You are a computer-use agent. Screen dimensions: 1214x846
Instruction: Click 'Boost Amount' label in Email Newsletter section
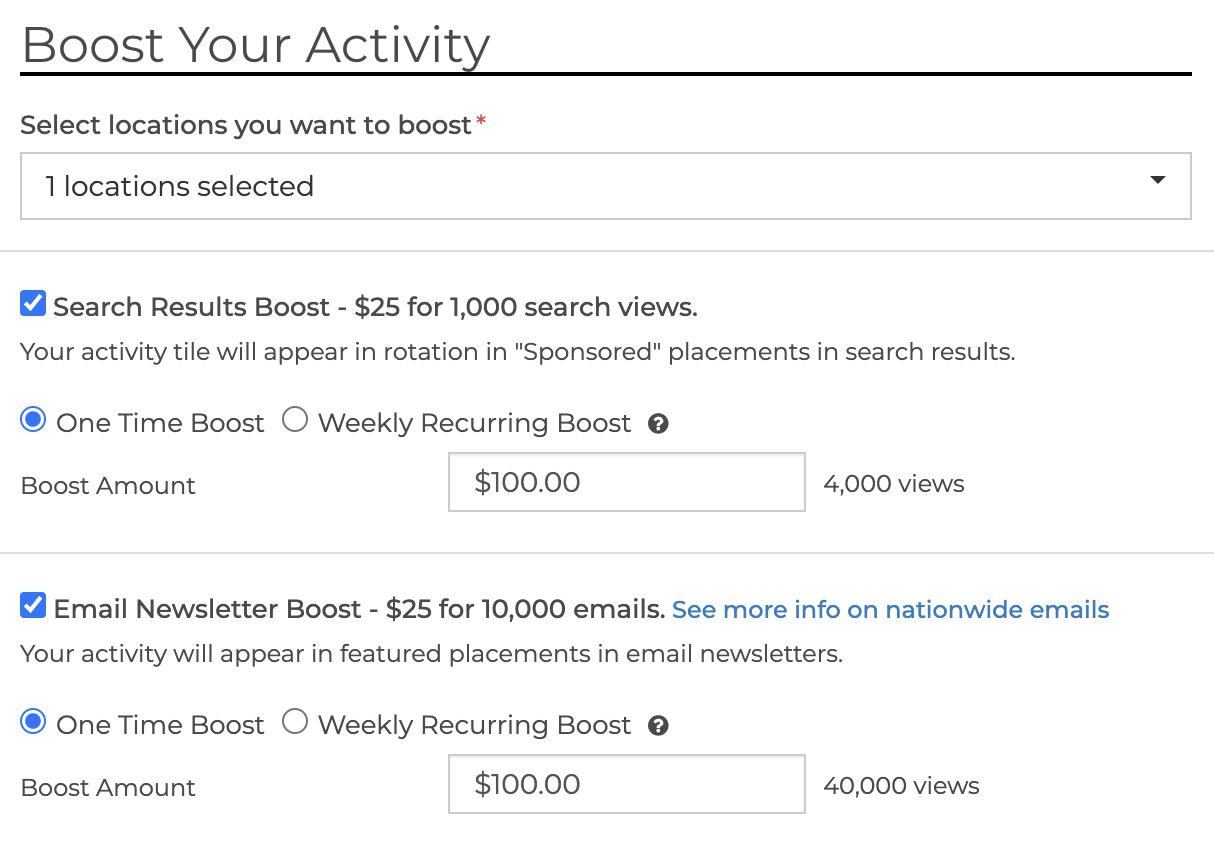(x=108, y=788)
